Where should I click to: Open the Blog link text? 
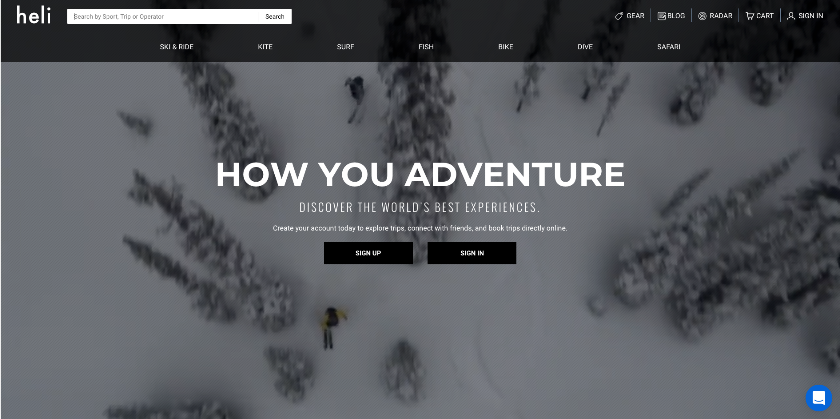[x=676, y=16]
